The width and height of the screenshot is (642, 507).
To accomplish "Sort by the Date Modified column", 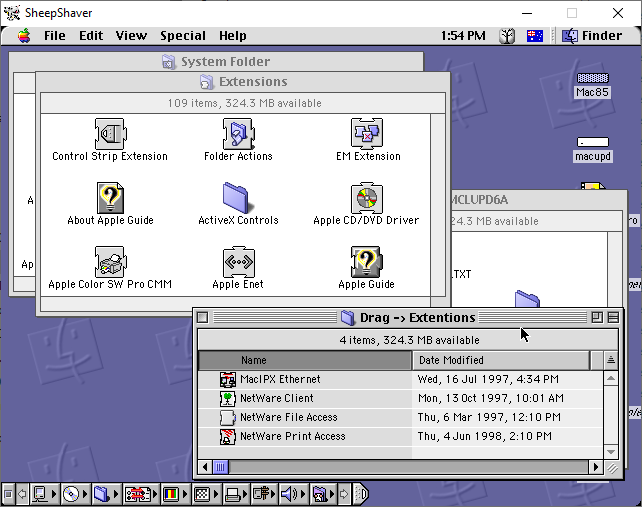I will click(501, 360).
